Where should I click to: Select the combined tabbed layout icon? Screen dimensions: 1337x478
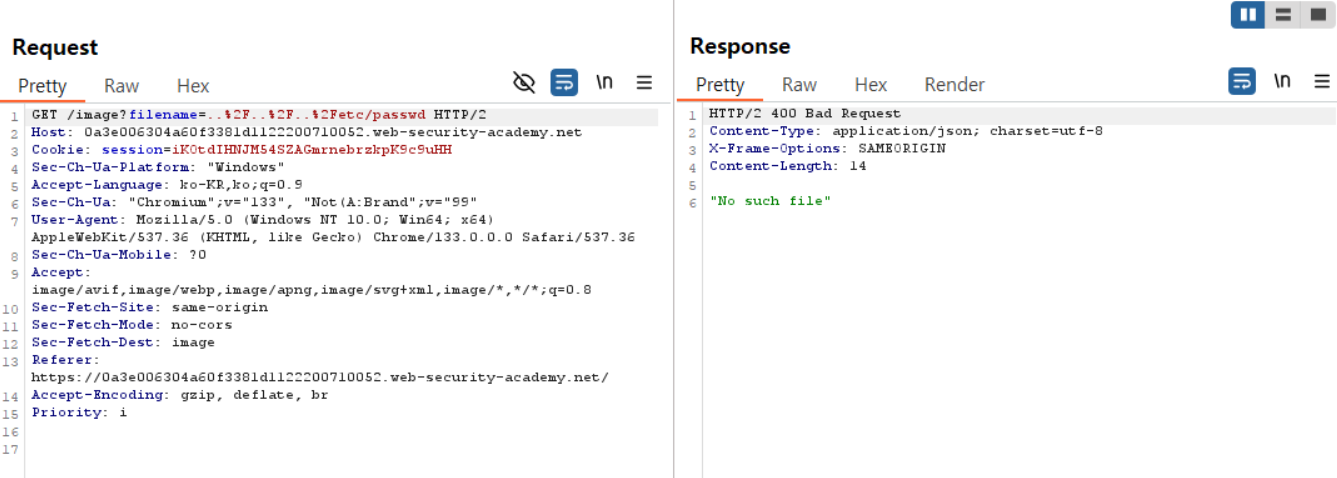pos(1317,15)
